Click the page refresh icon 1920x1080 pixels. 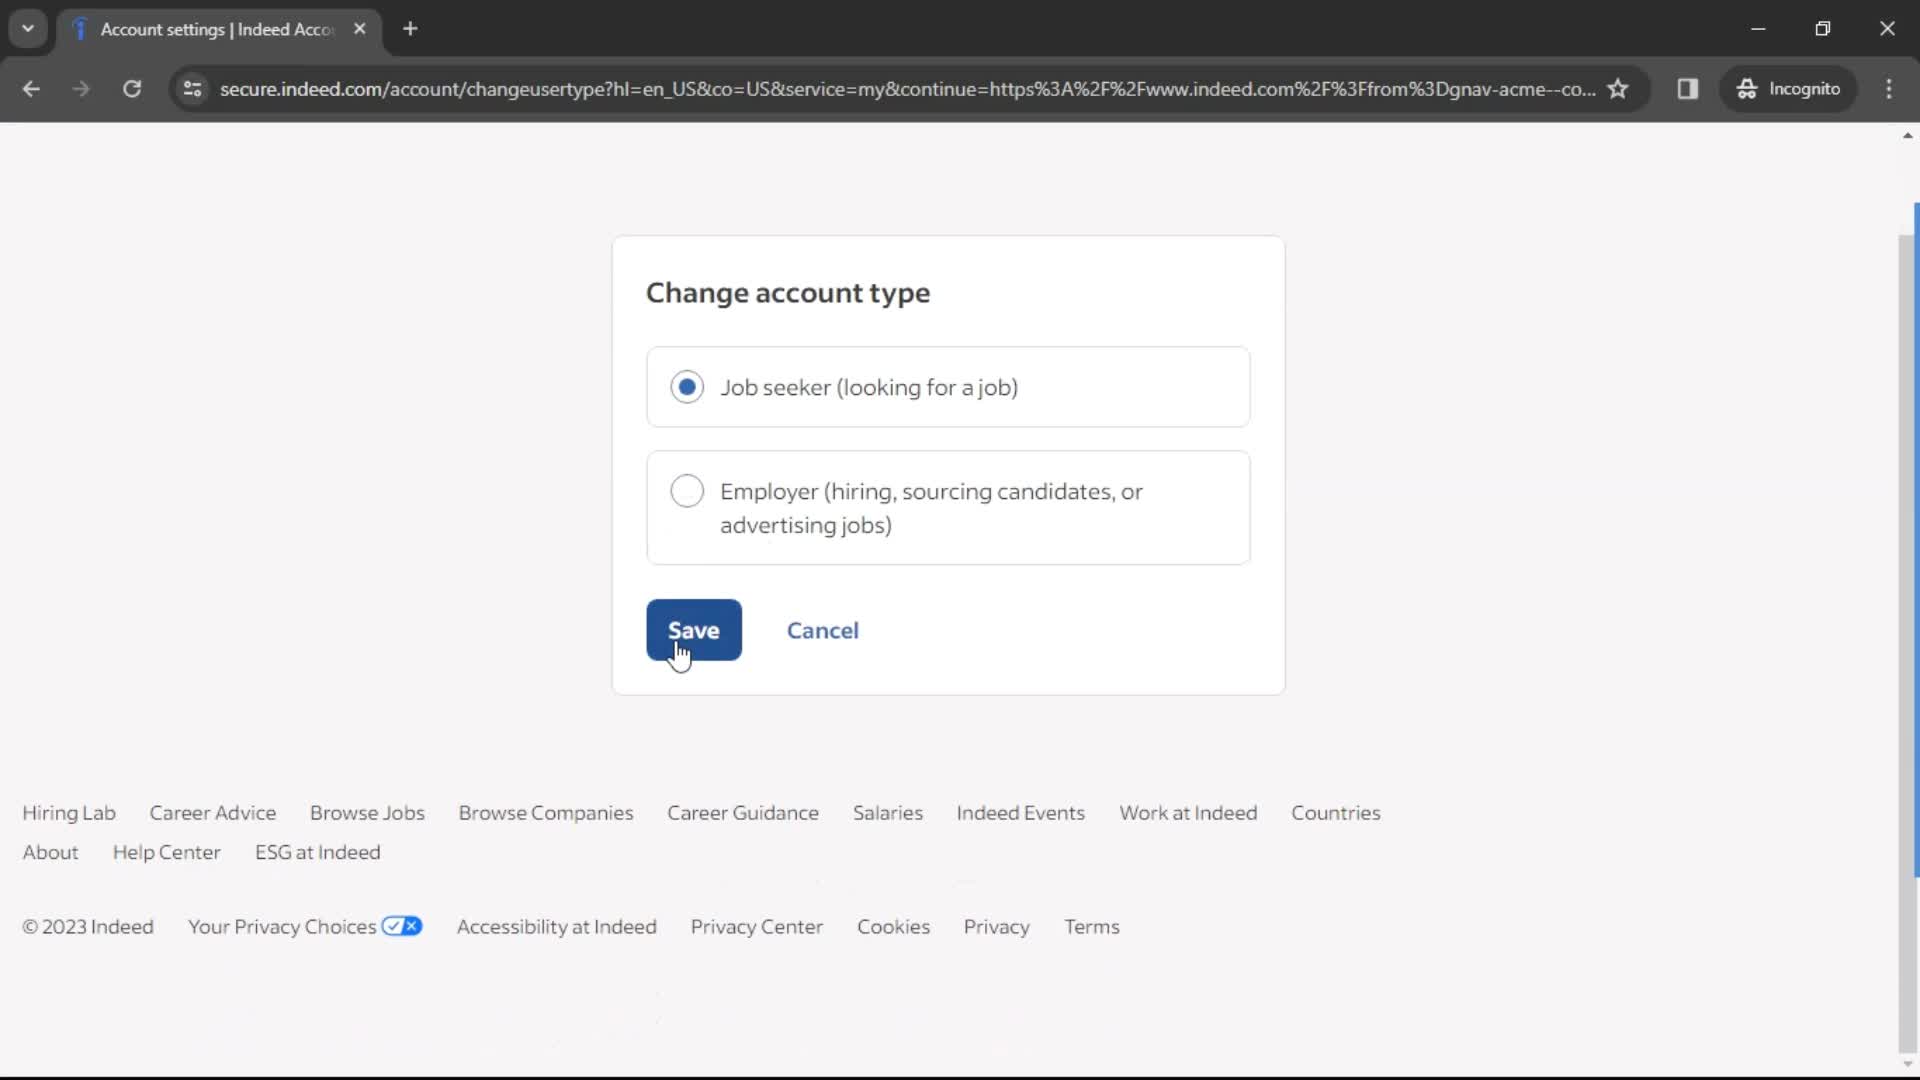pyautogui.click(x=132, y=88)
